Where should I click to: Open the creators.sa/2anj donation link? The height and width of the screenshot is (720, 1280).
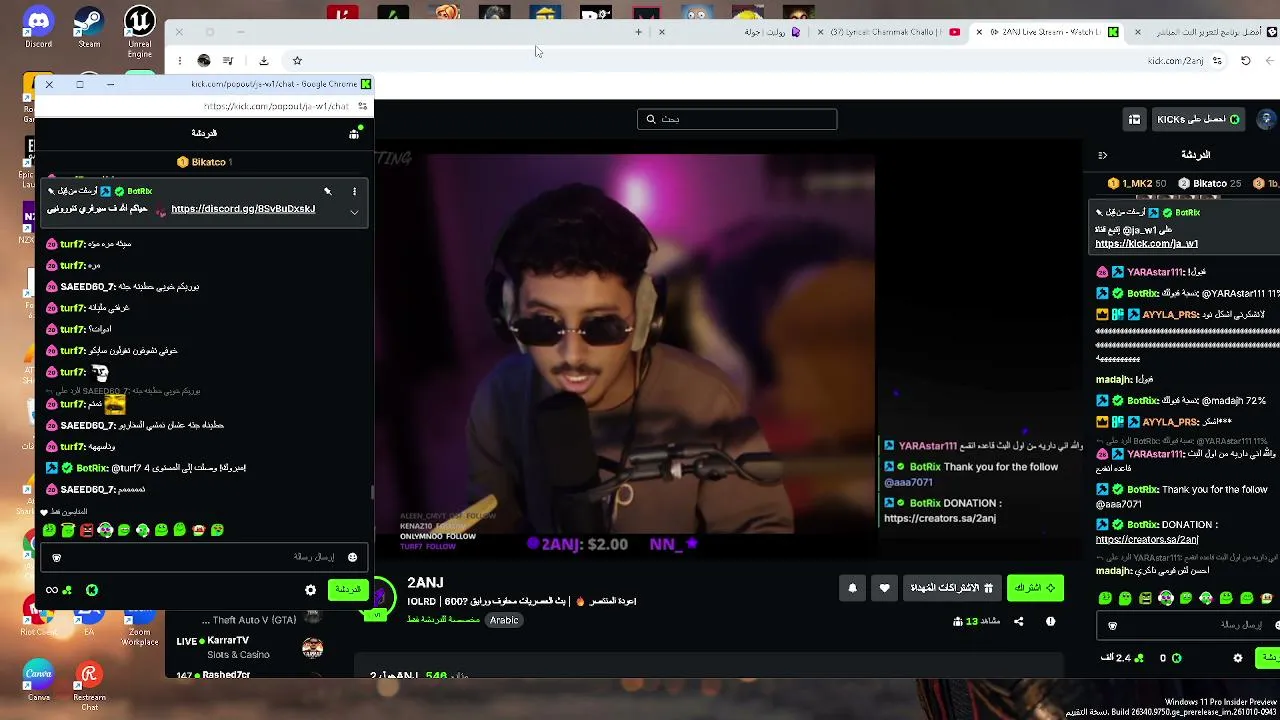click(1146, 540)
